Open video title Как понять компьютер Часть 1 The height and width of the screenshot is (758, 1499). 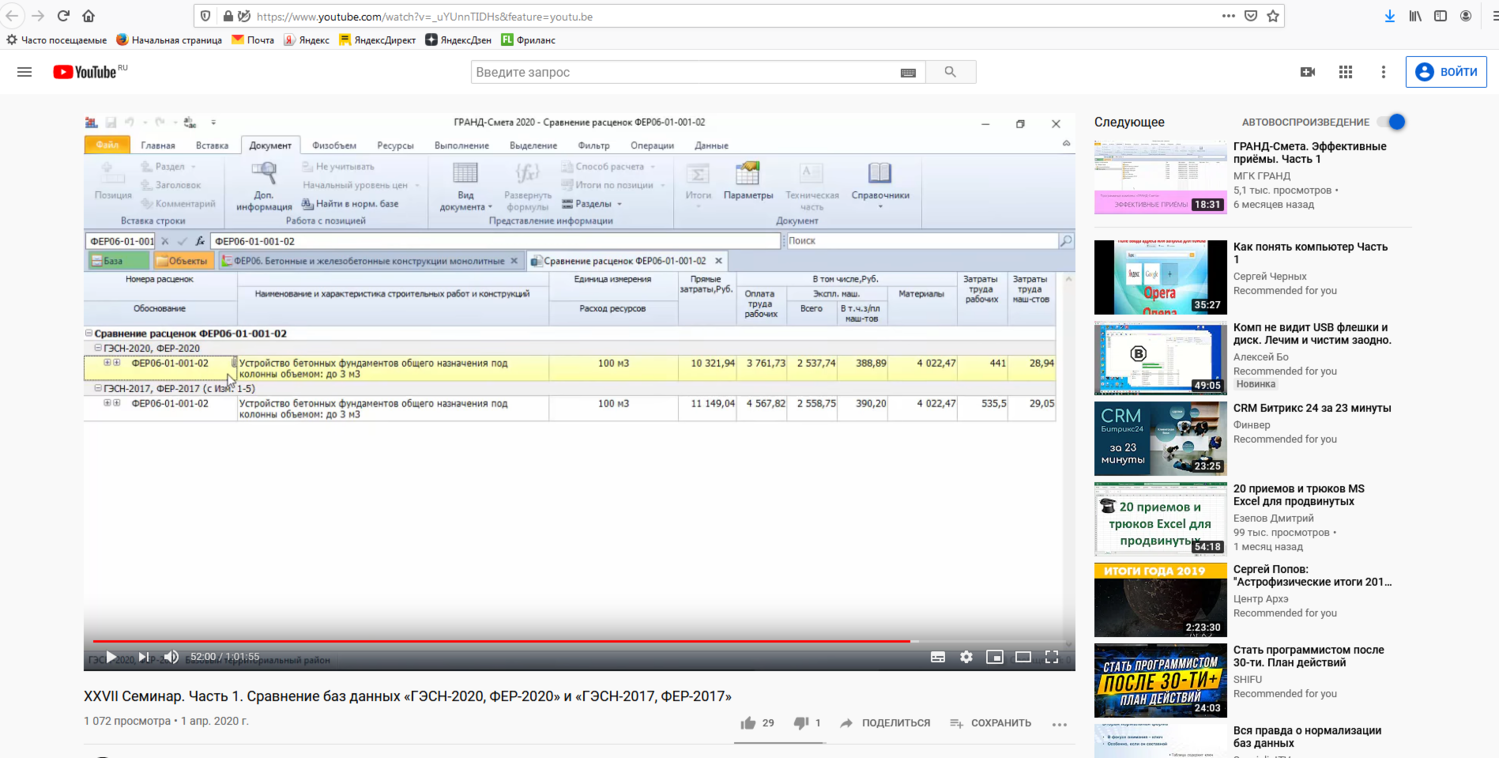(1311, 253)
